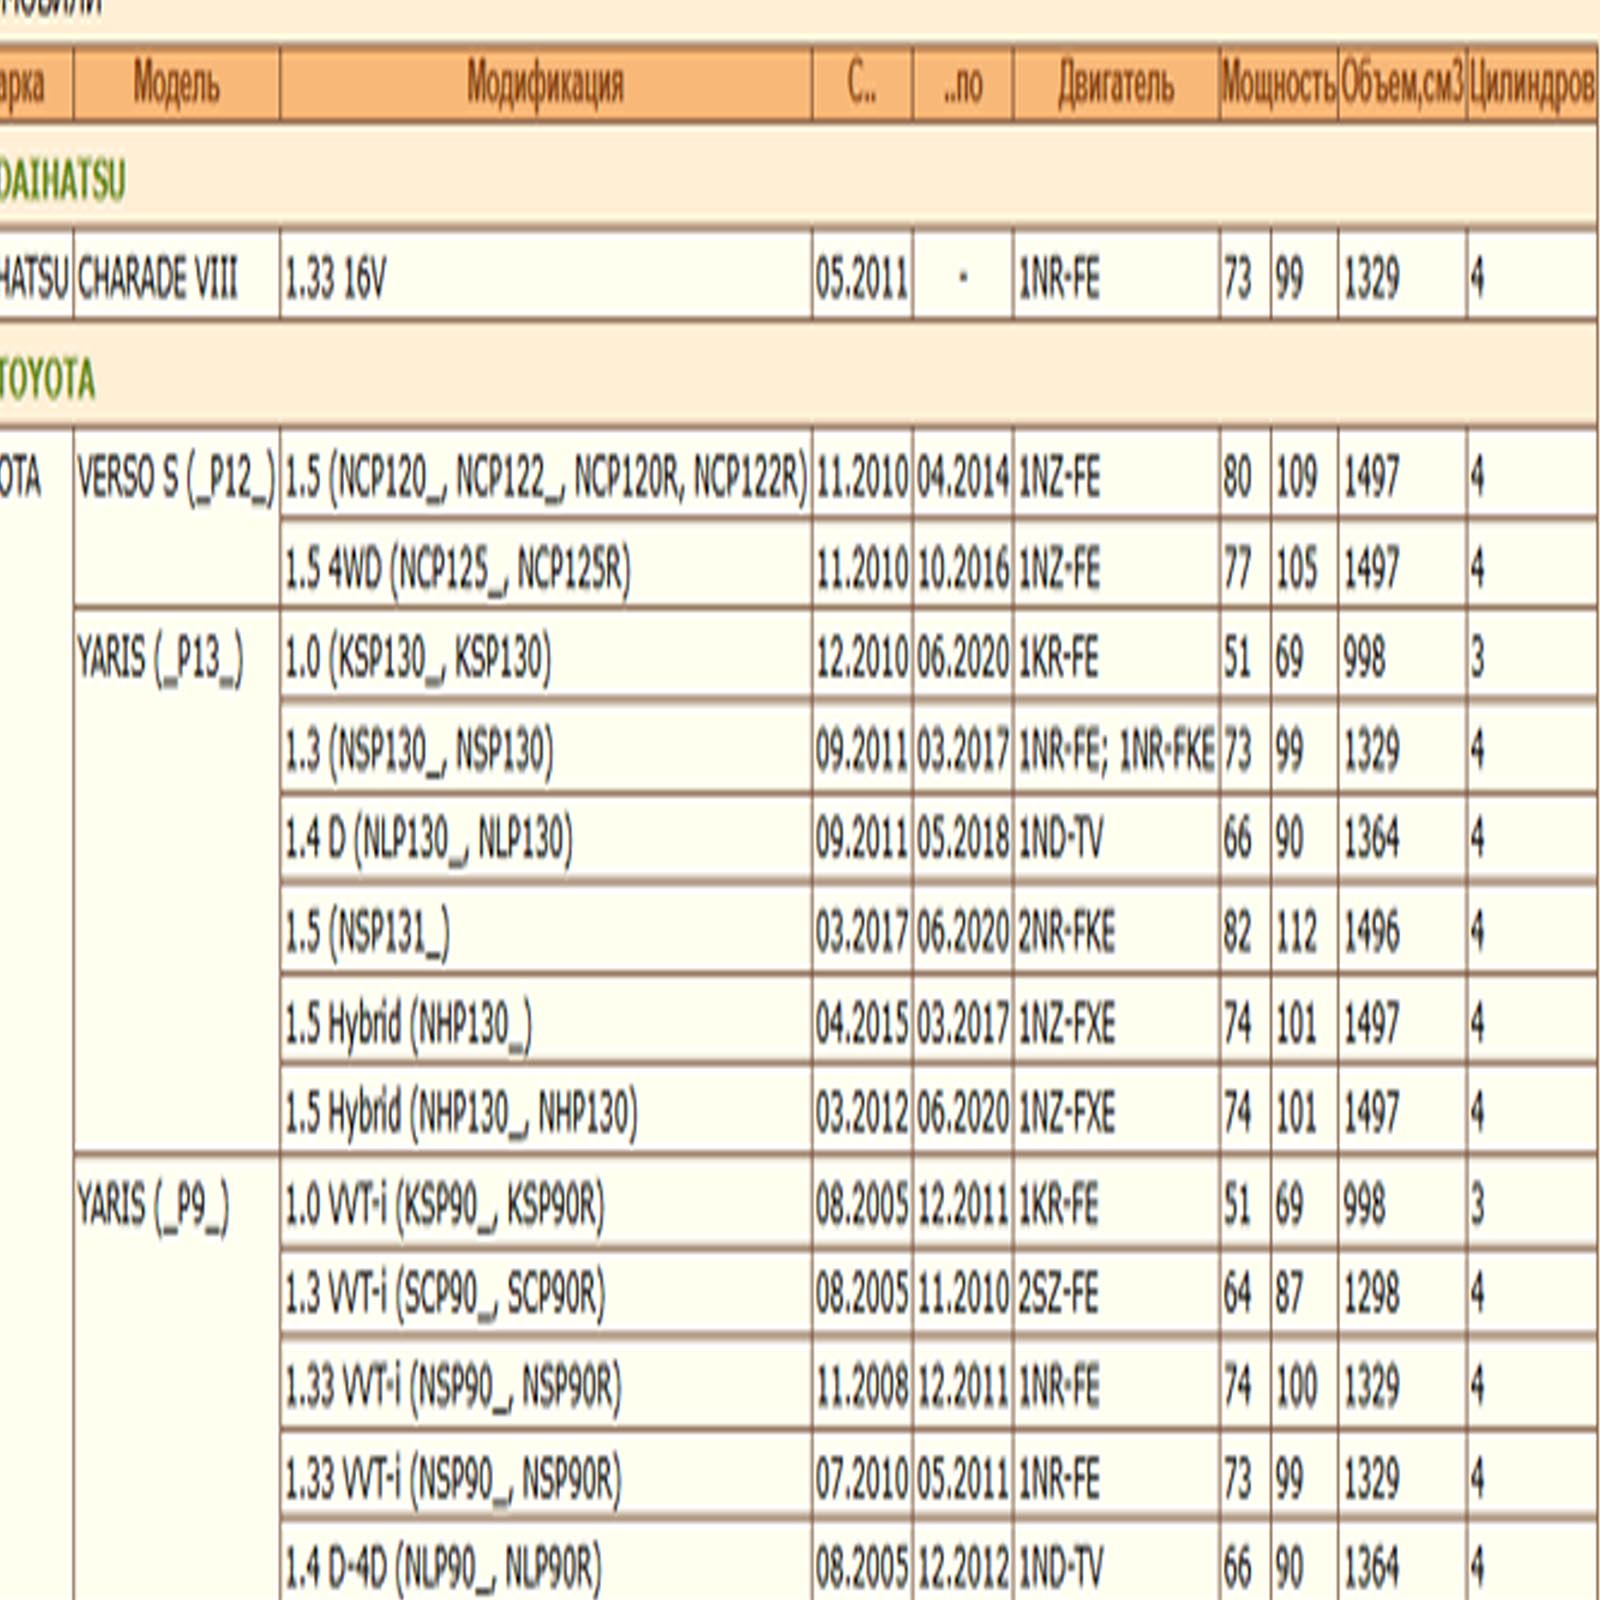Select the YARIS (_P9_) model cell
The width and height of the screenshot is (1600, 1600).
pos(153,1205)
